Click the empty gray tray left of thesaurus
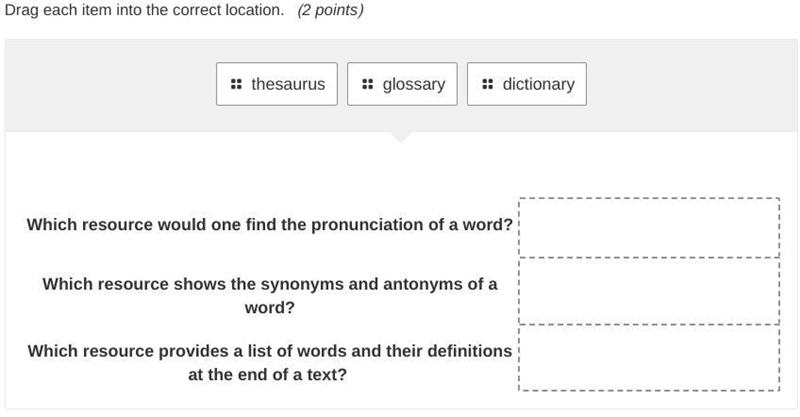 pyautogui.click(x=111, y=85)
